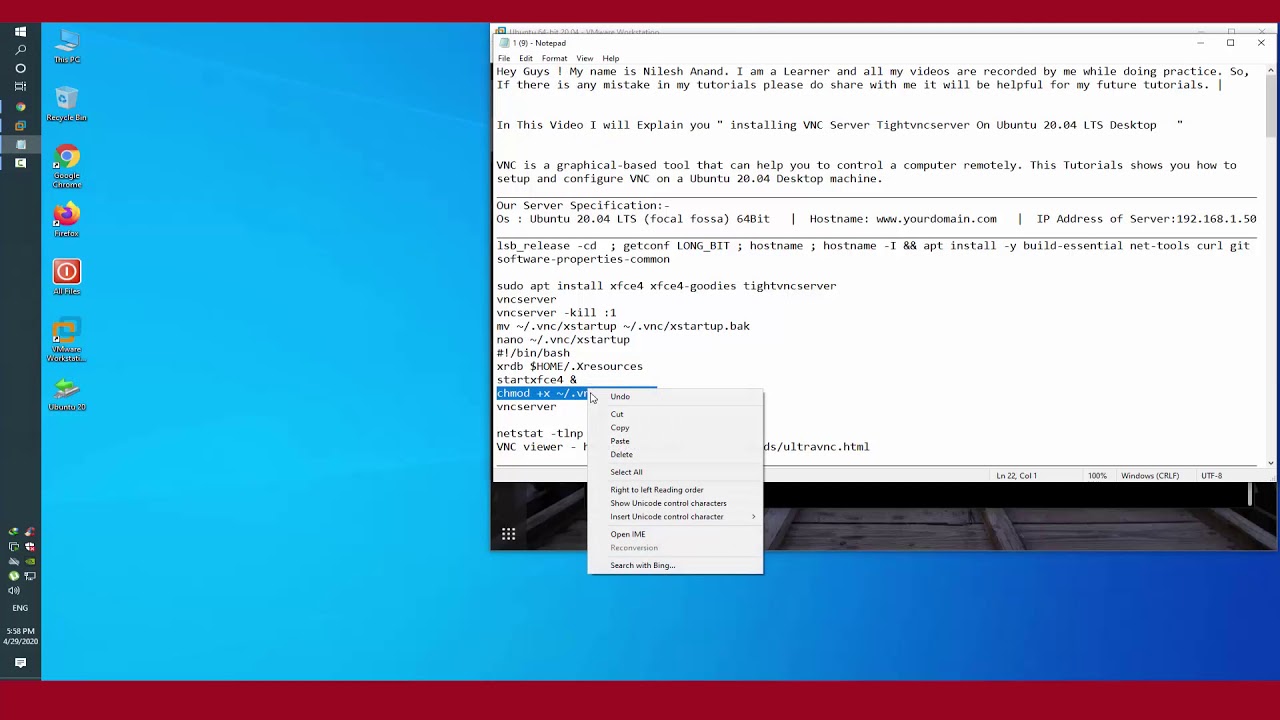Click the Notepad title bar '1 (9) - Notepad'

pos(539,43)
